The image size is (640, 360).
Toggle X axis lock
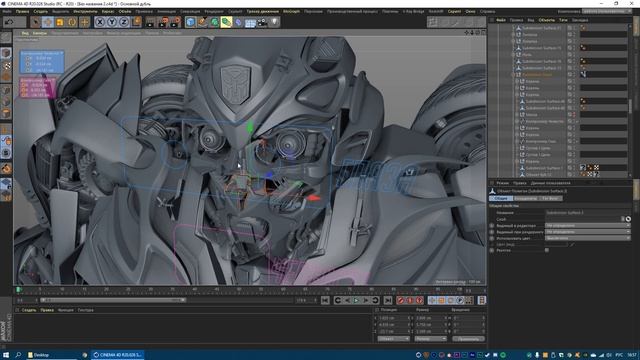tap(100, 22)
